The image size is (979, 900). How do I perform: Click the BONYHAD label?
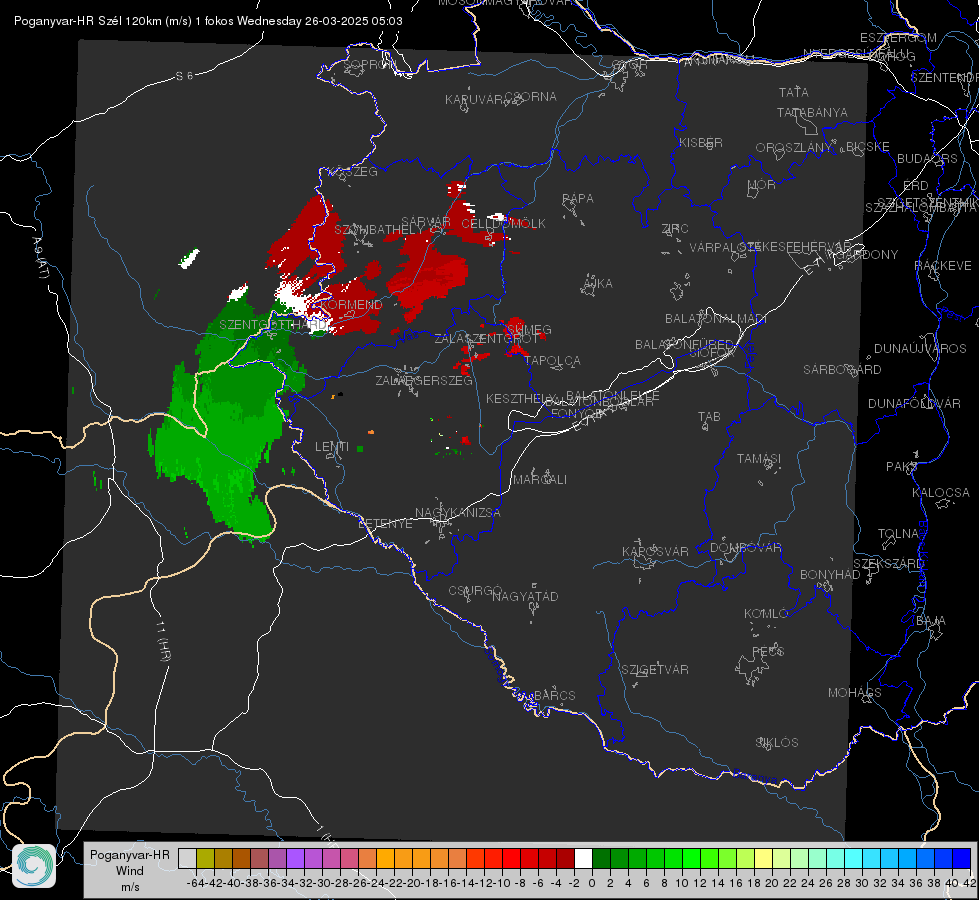click(x=830, y=575)
